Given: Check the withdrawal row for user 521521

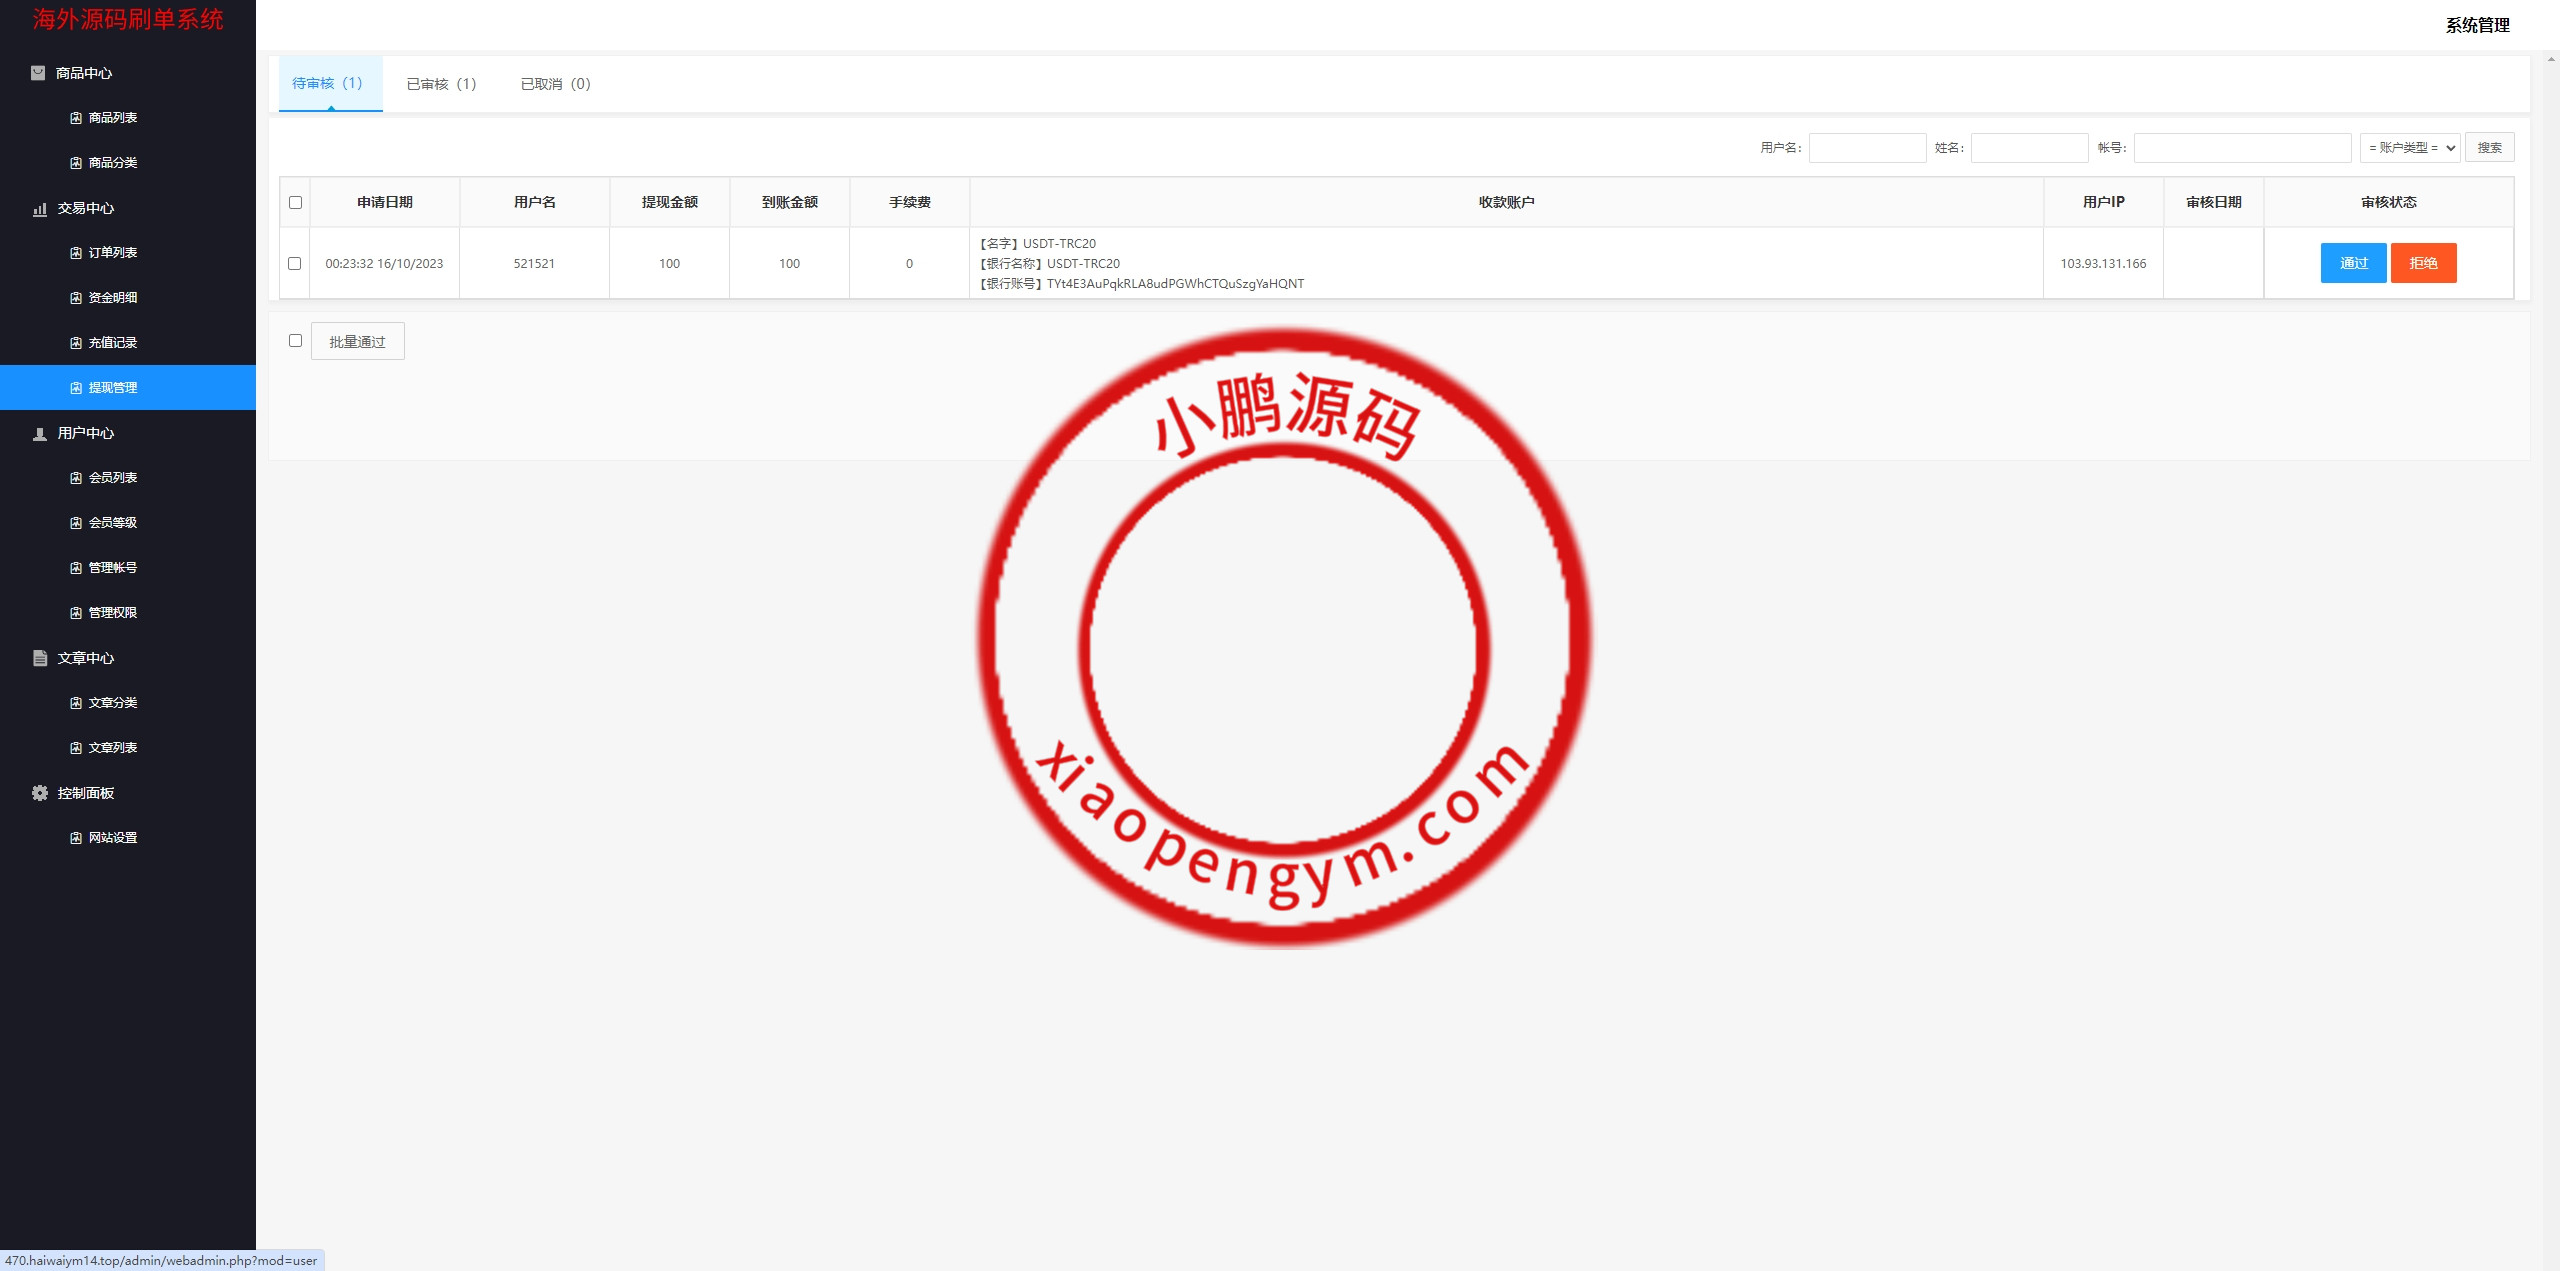Looking at the screenshot, I should click(x=294, y=264).
